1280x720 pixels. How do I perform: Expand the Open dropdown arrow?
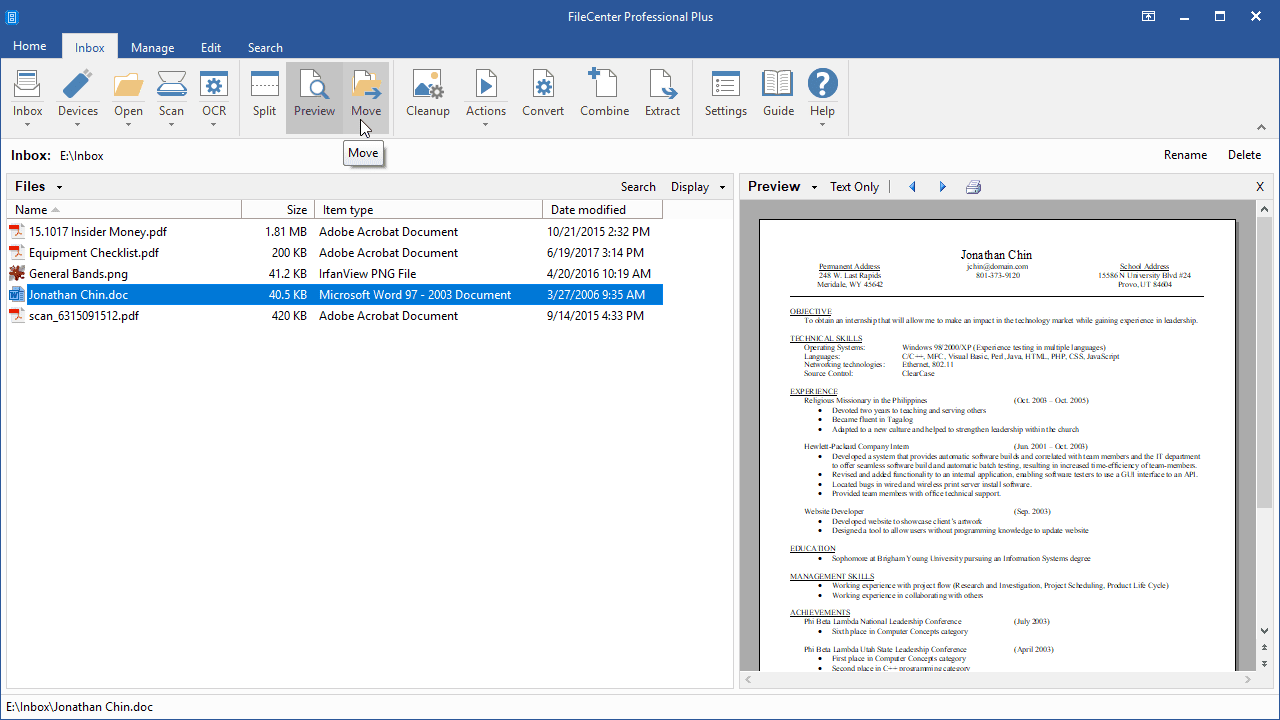click(x=128, y=125)
